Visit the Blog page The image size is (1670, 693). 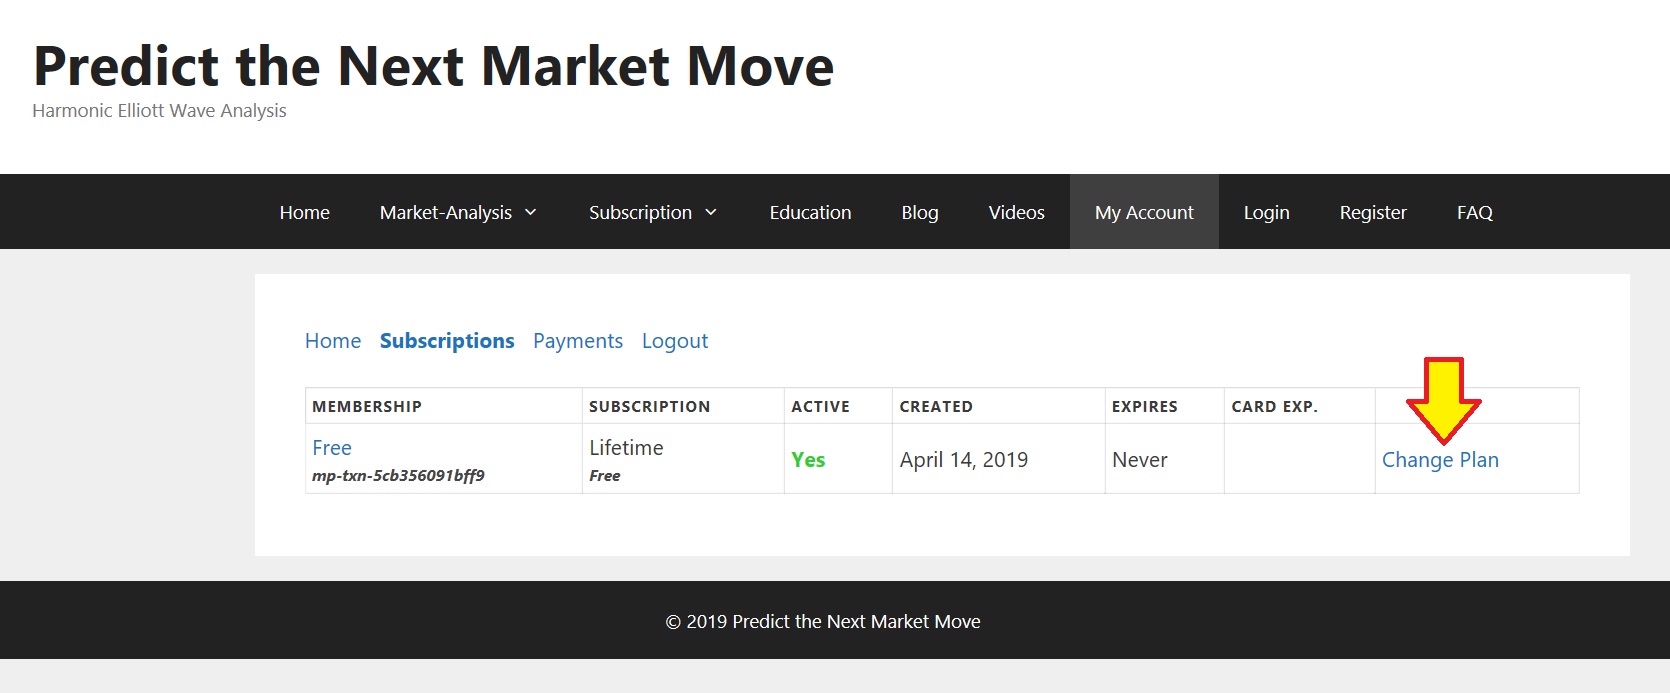point(920,212)
